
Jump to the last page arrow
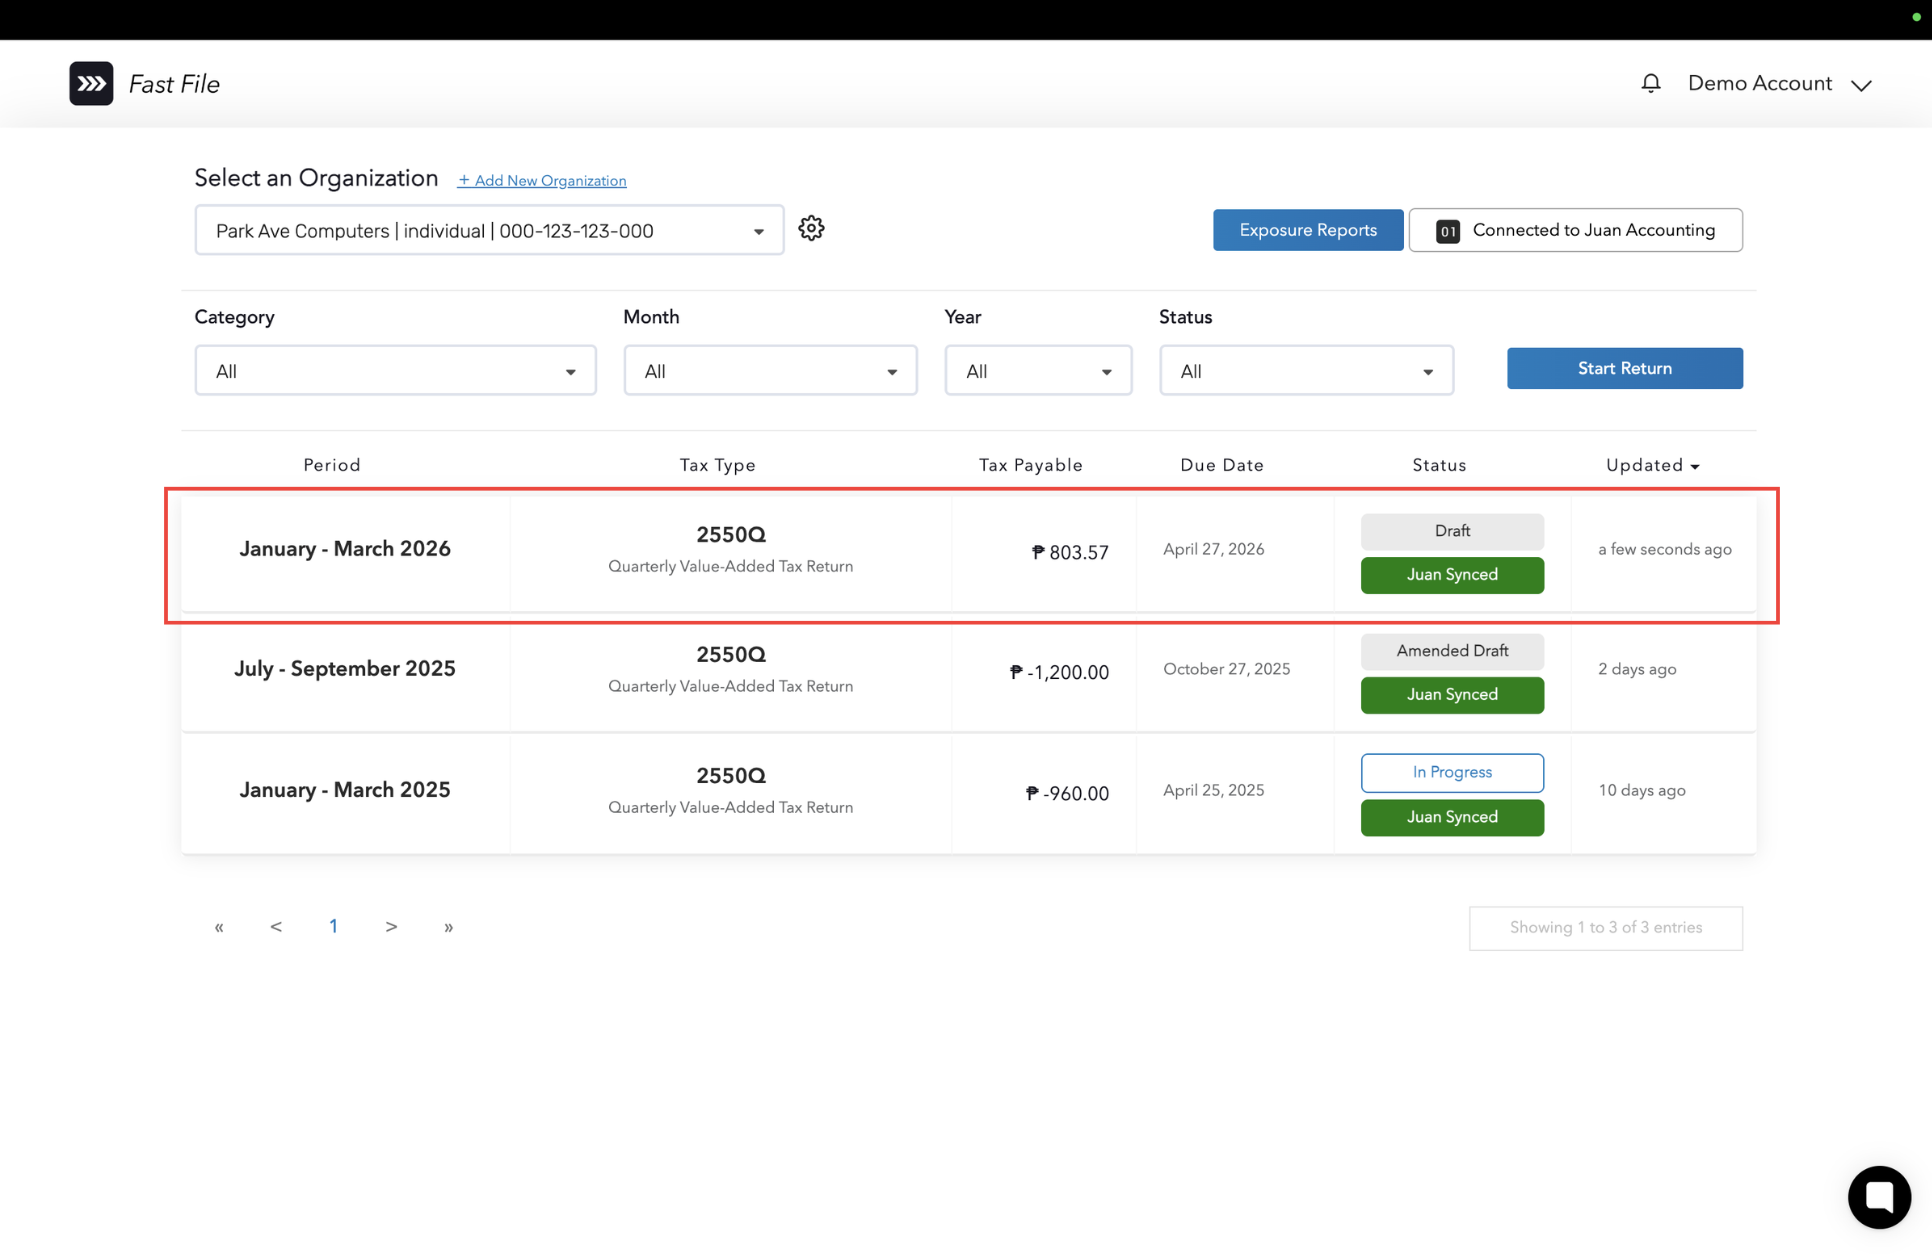(448, 927)
